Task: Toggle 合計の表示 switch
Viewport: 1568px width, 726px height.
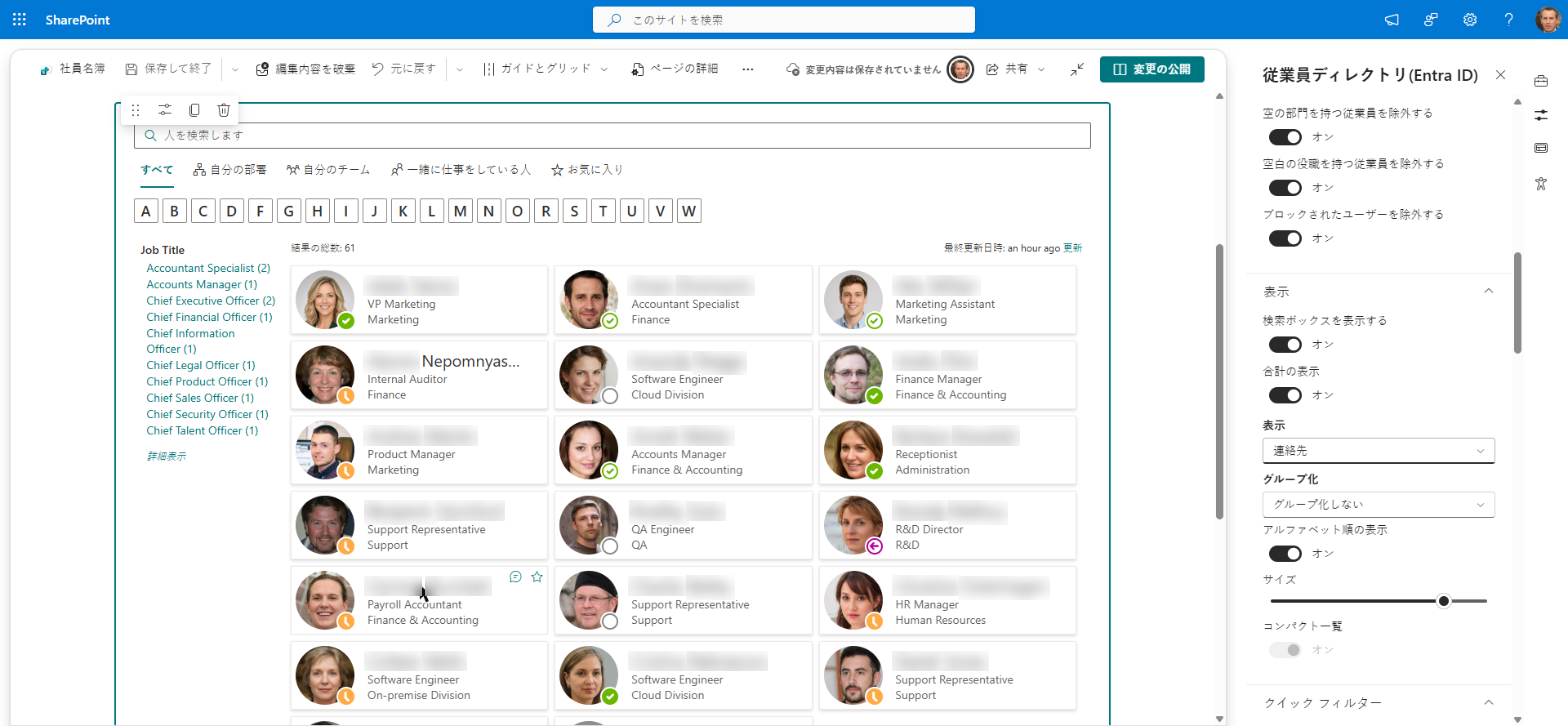Action: point(1285,395)
